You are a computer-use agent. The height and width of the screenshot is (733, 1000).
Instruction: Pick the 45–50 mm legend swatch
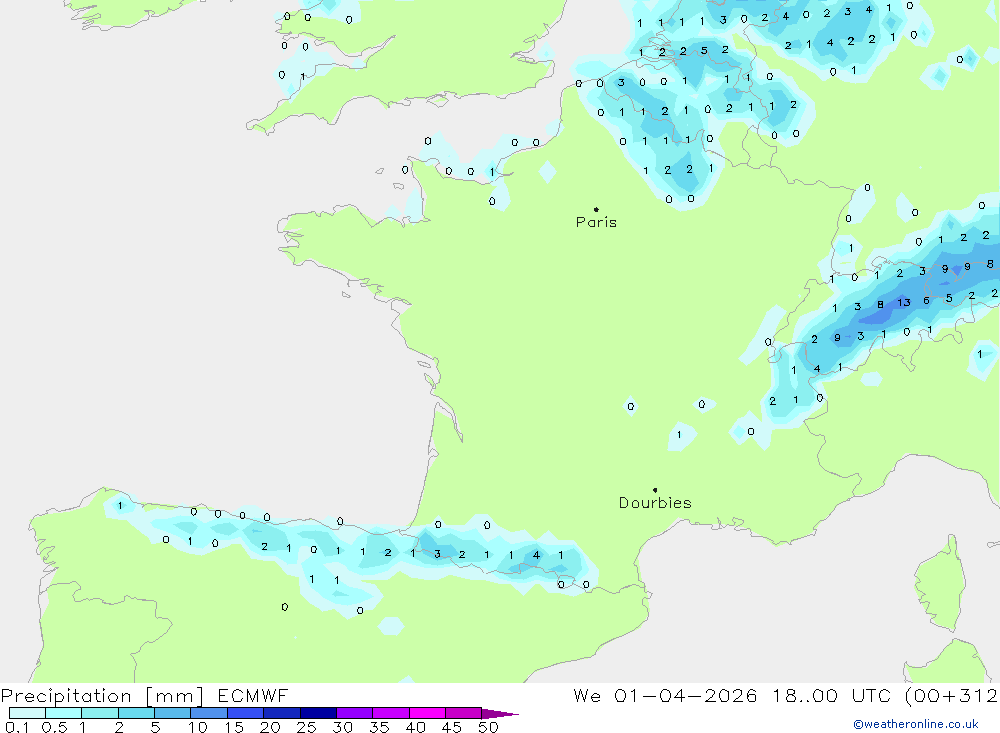(463, 713)
